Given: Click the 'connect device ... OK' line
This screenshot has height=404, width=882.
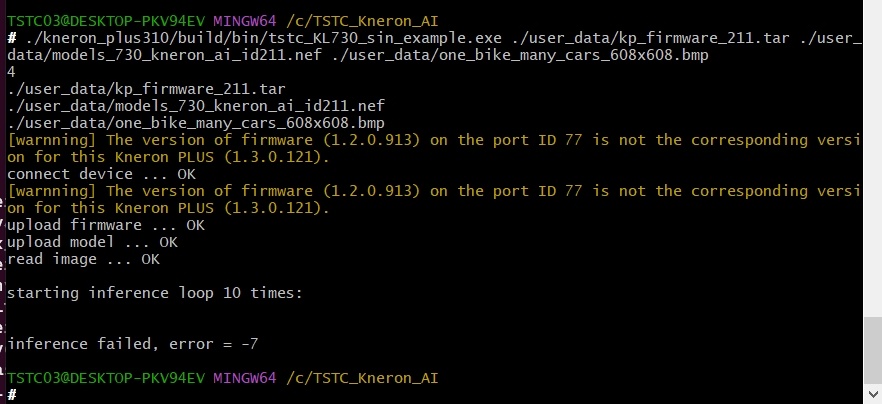Looking at the screenshot, I should 101,174.
